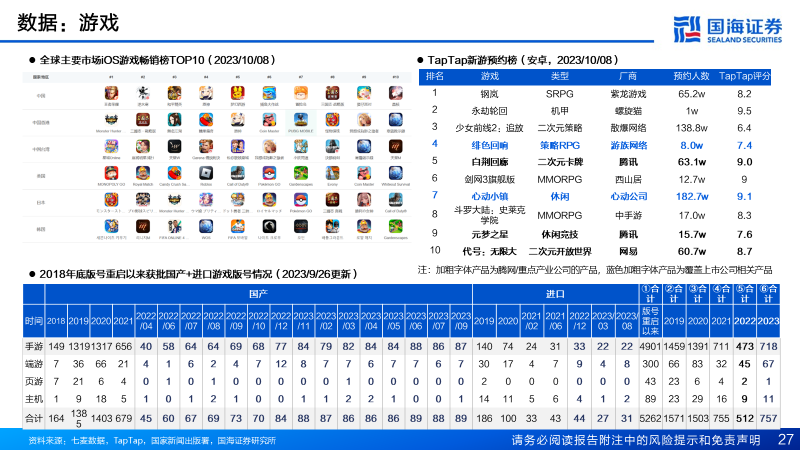The width and height of the screenshot is (800, 450).
Task: Click the black 天堂W icon in 中国台湾 row
Action: (174, 147)
